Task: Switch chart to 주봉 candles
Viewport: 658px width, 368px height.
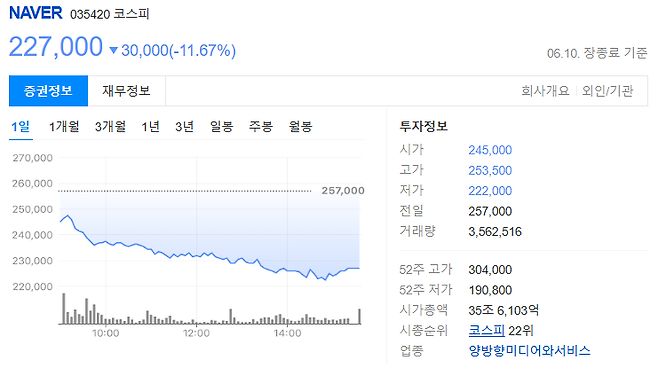Action: click(261, 126)
